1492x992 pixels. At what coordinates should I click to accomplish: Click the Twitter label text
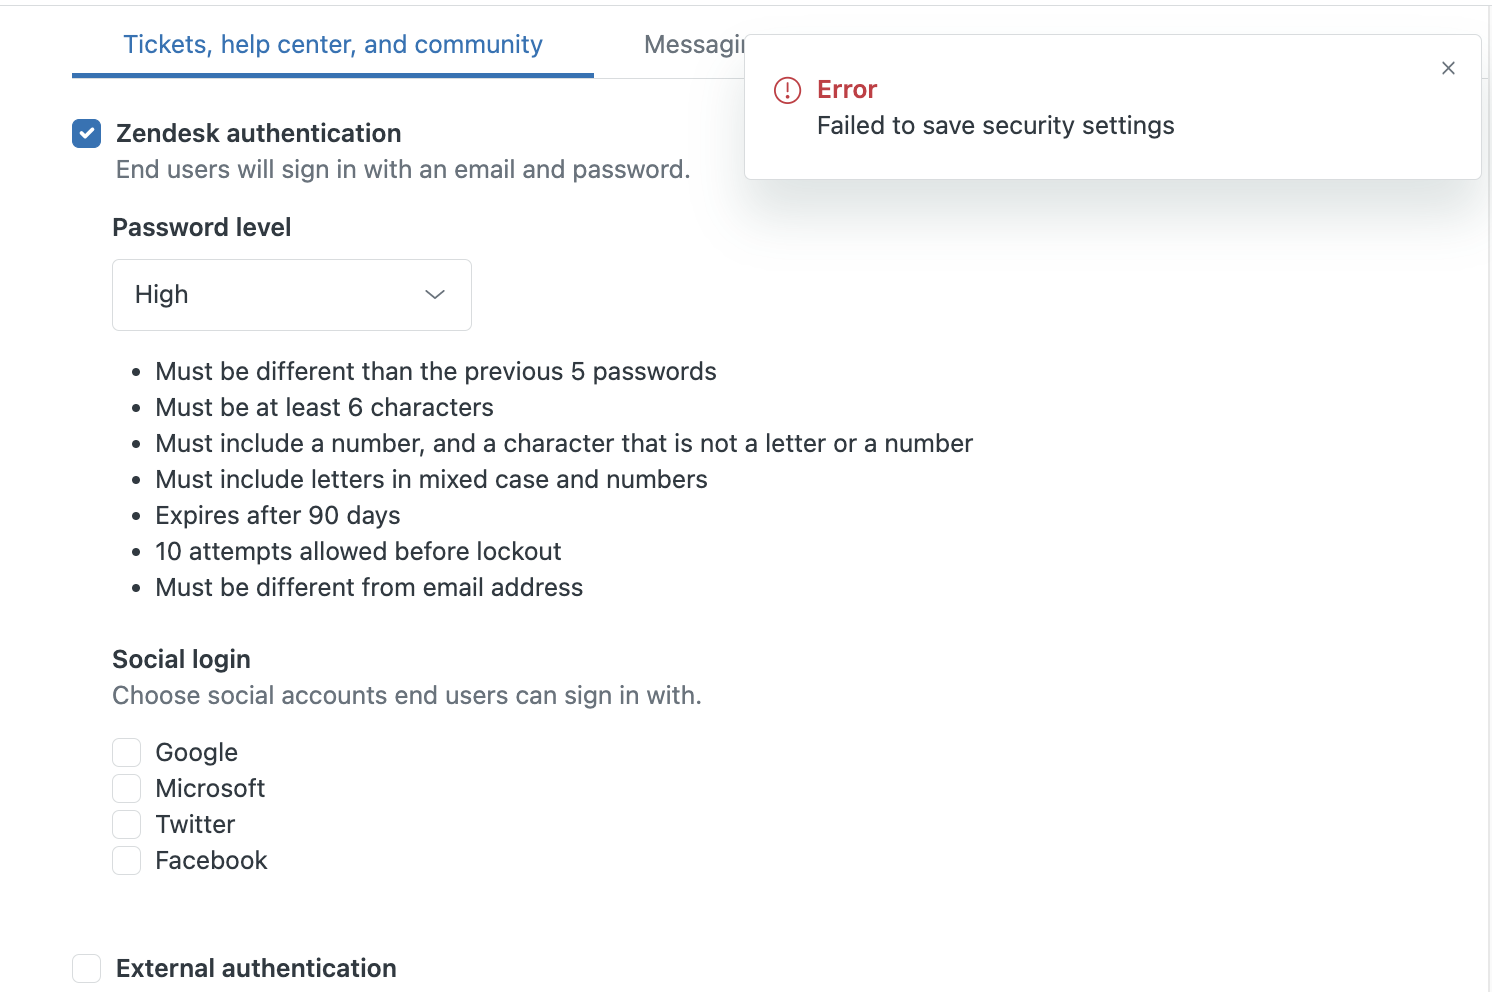pos(195,824)
